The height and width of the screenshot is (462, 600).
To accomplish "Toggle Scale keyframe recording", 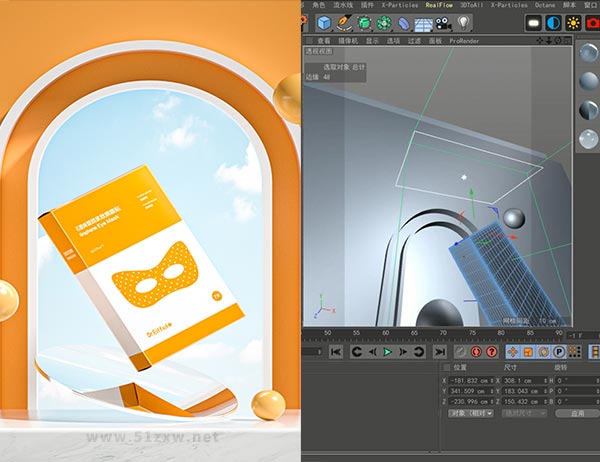I will (x=528, y=352).
